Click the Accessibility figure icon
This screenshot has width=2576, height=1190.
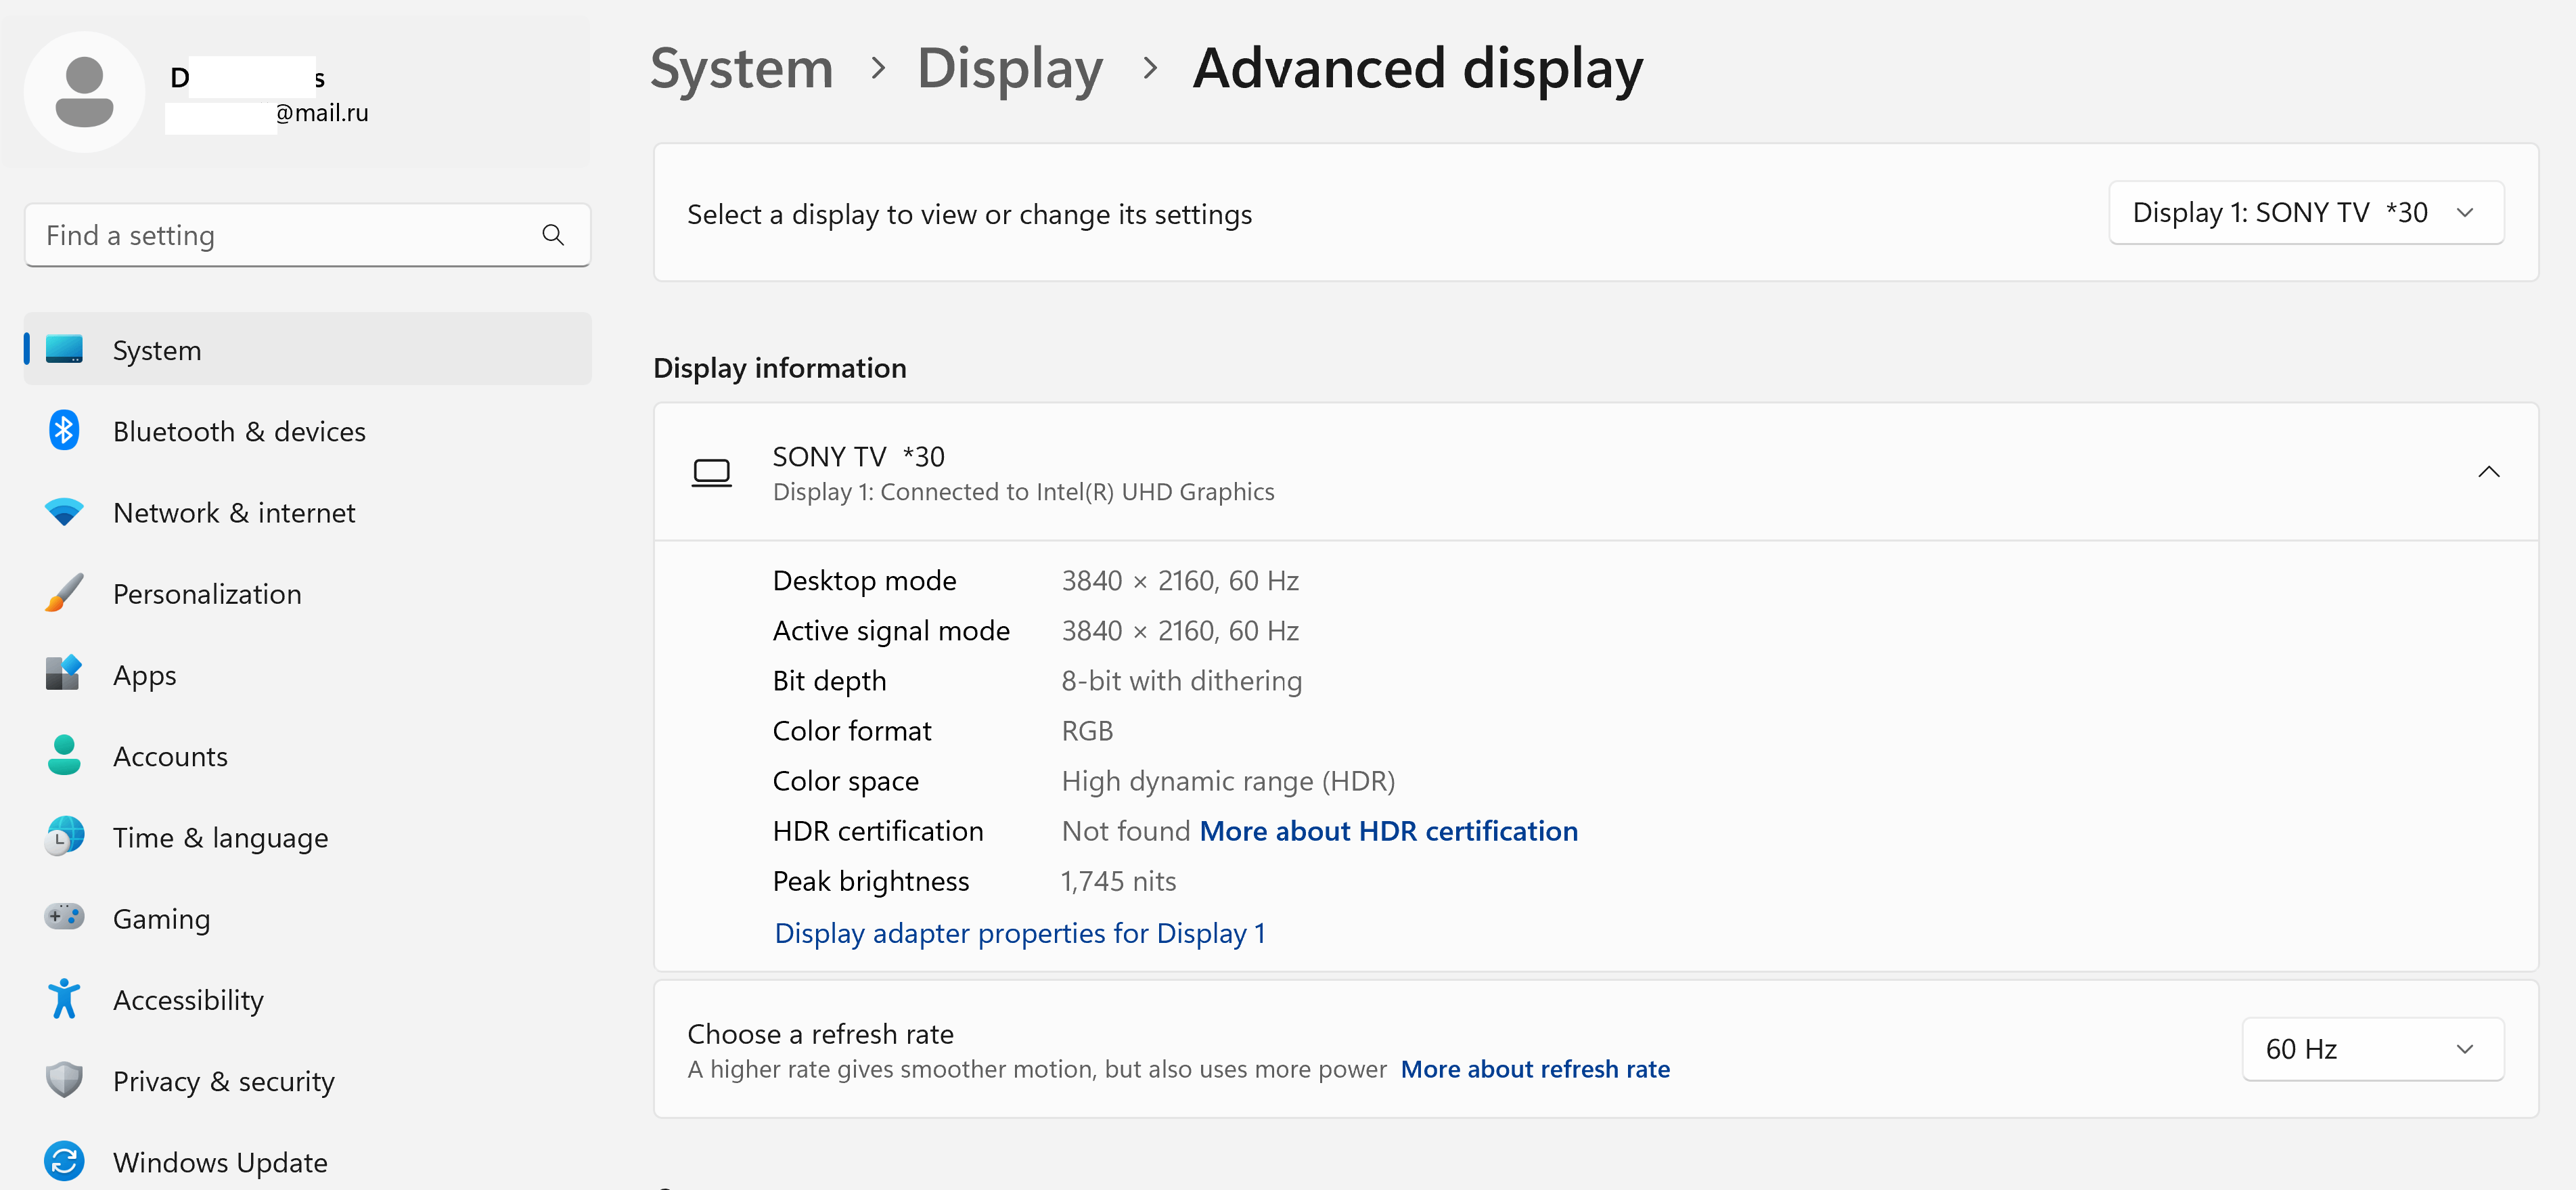(x=64, y=999)
